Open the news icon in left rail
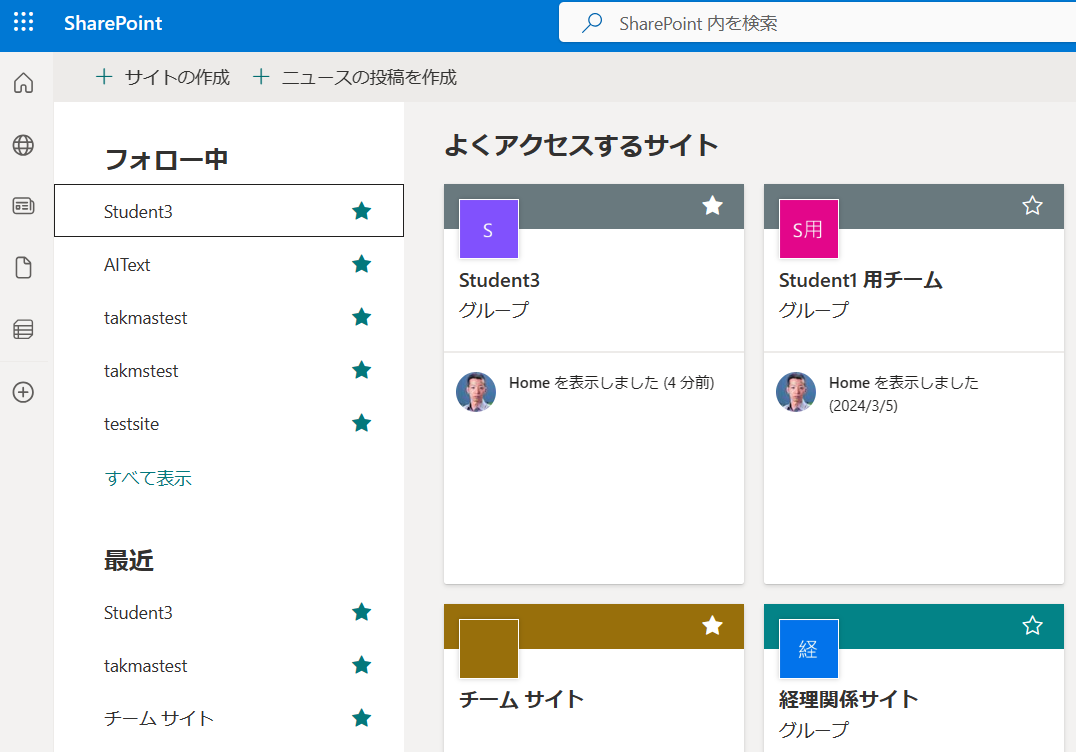This screenshot has width=1076, height=752. tap(23, 206)
